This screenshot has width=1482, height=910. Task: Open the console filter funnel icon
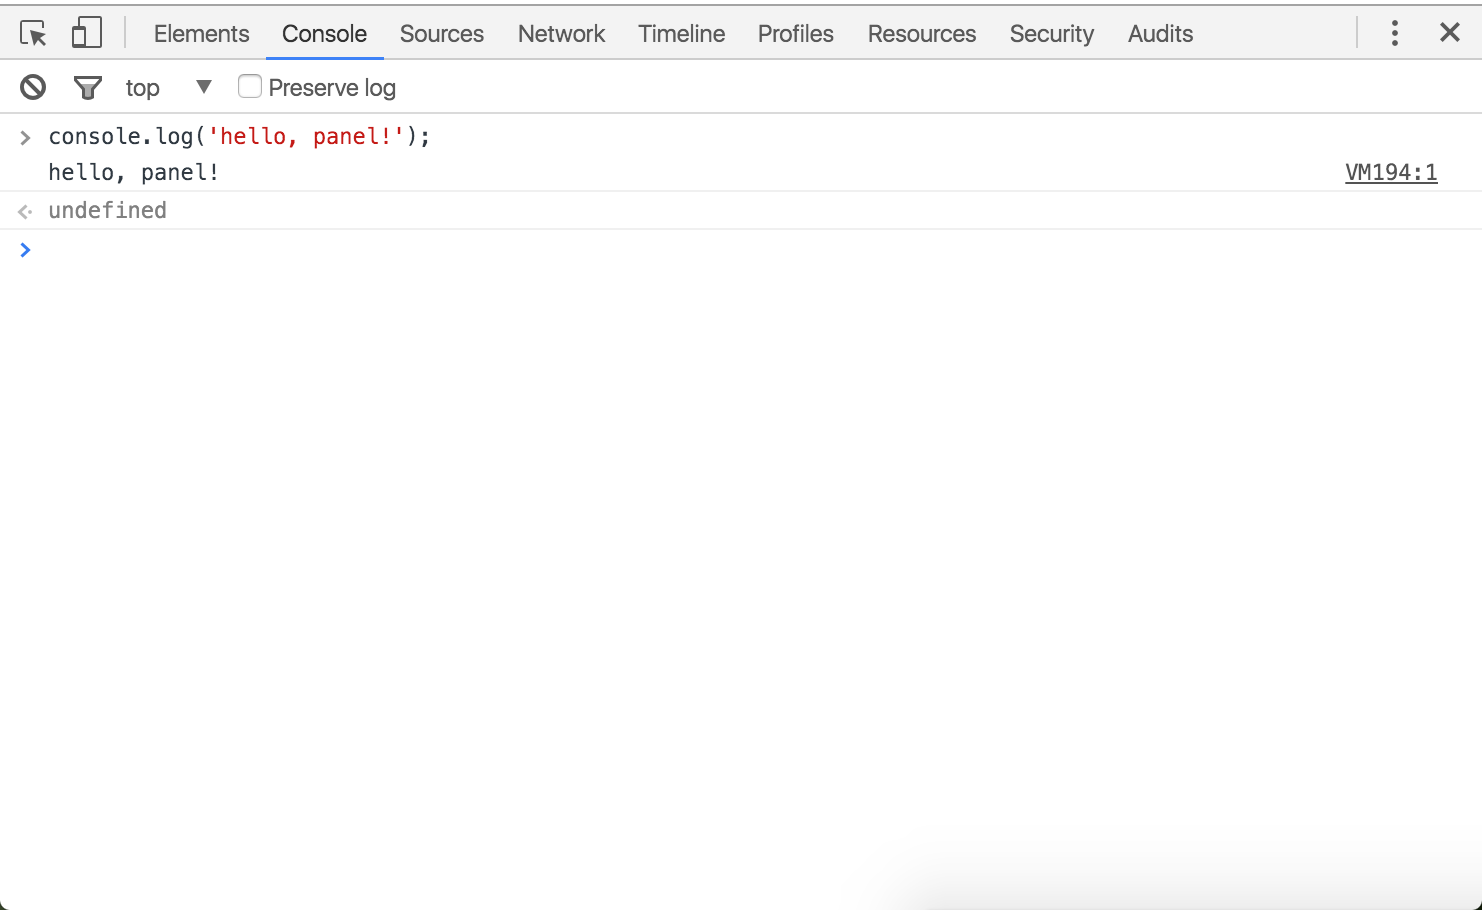(88, 88)
